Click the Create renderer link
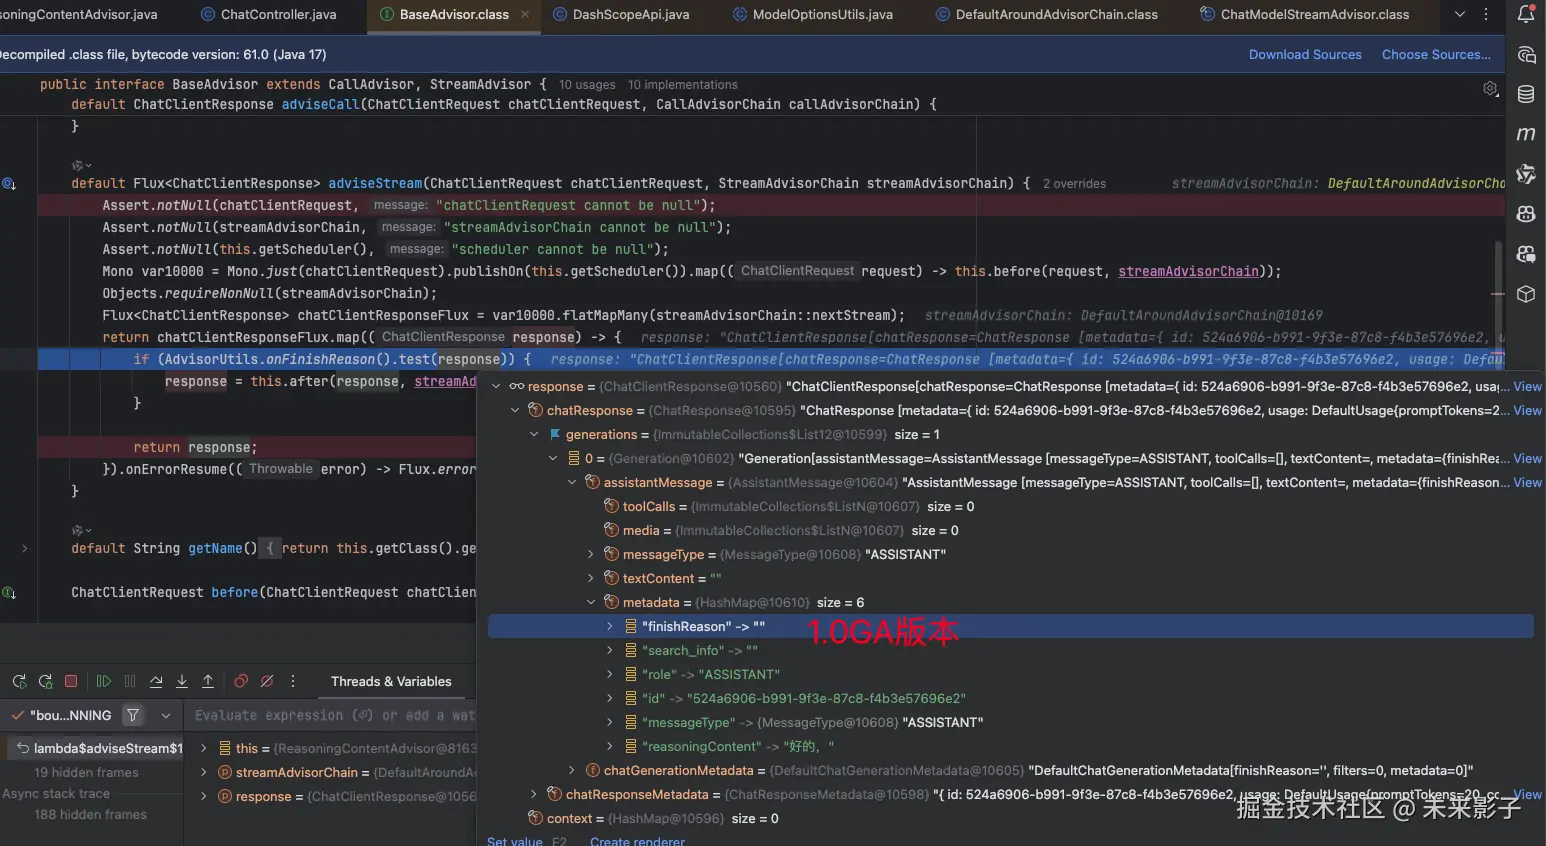 click(637, 841)
